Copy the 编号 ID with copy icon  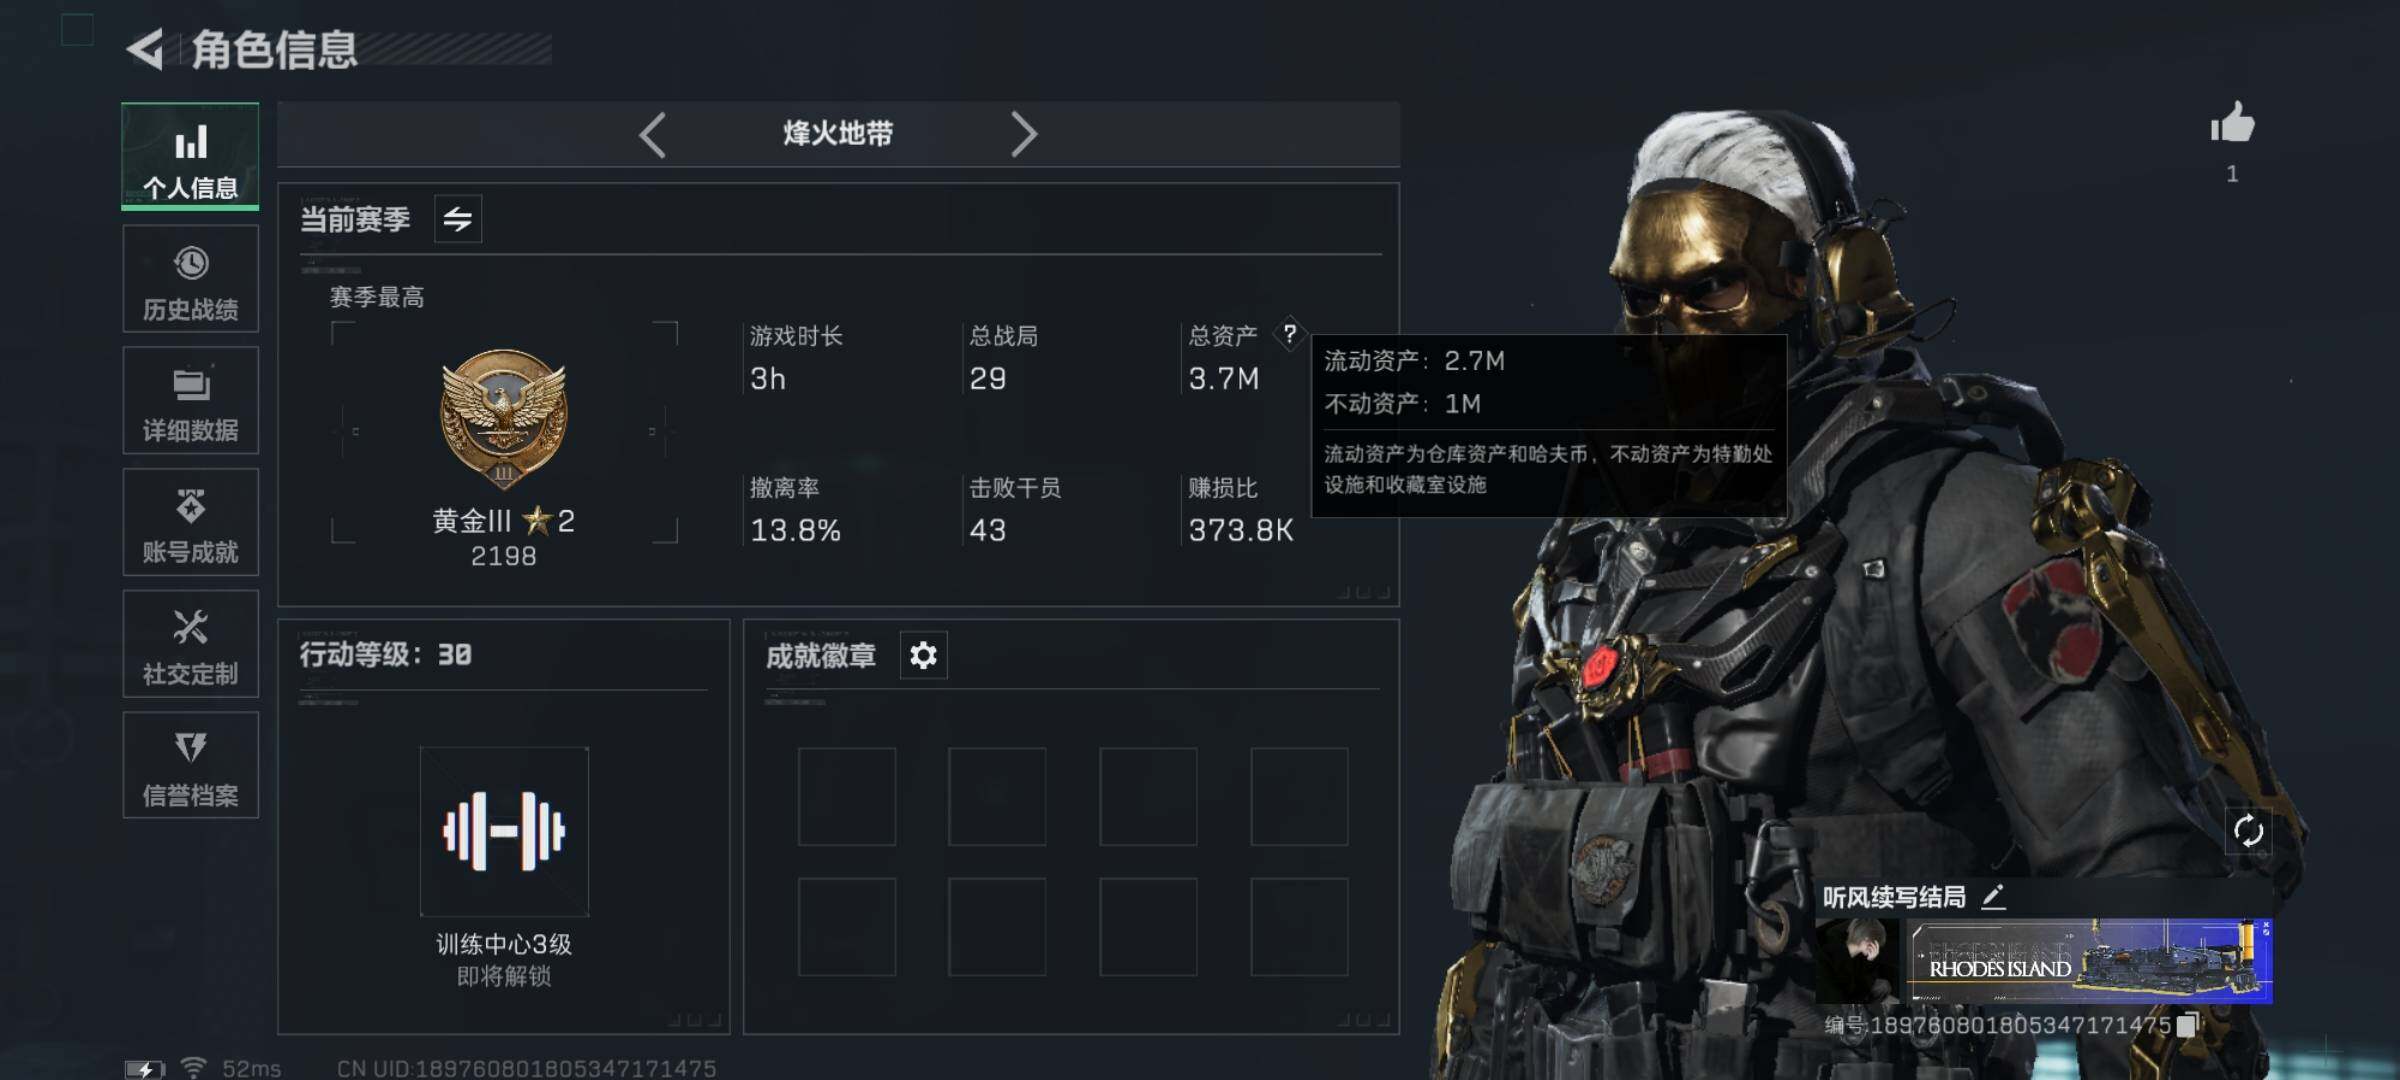tap(2187, 1025)
